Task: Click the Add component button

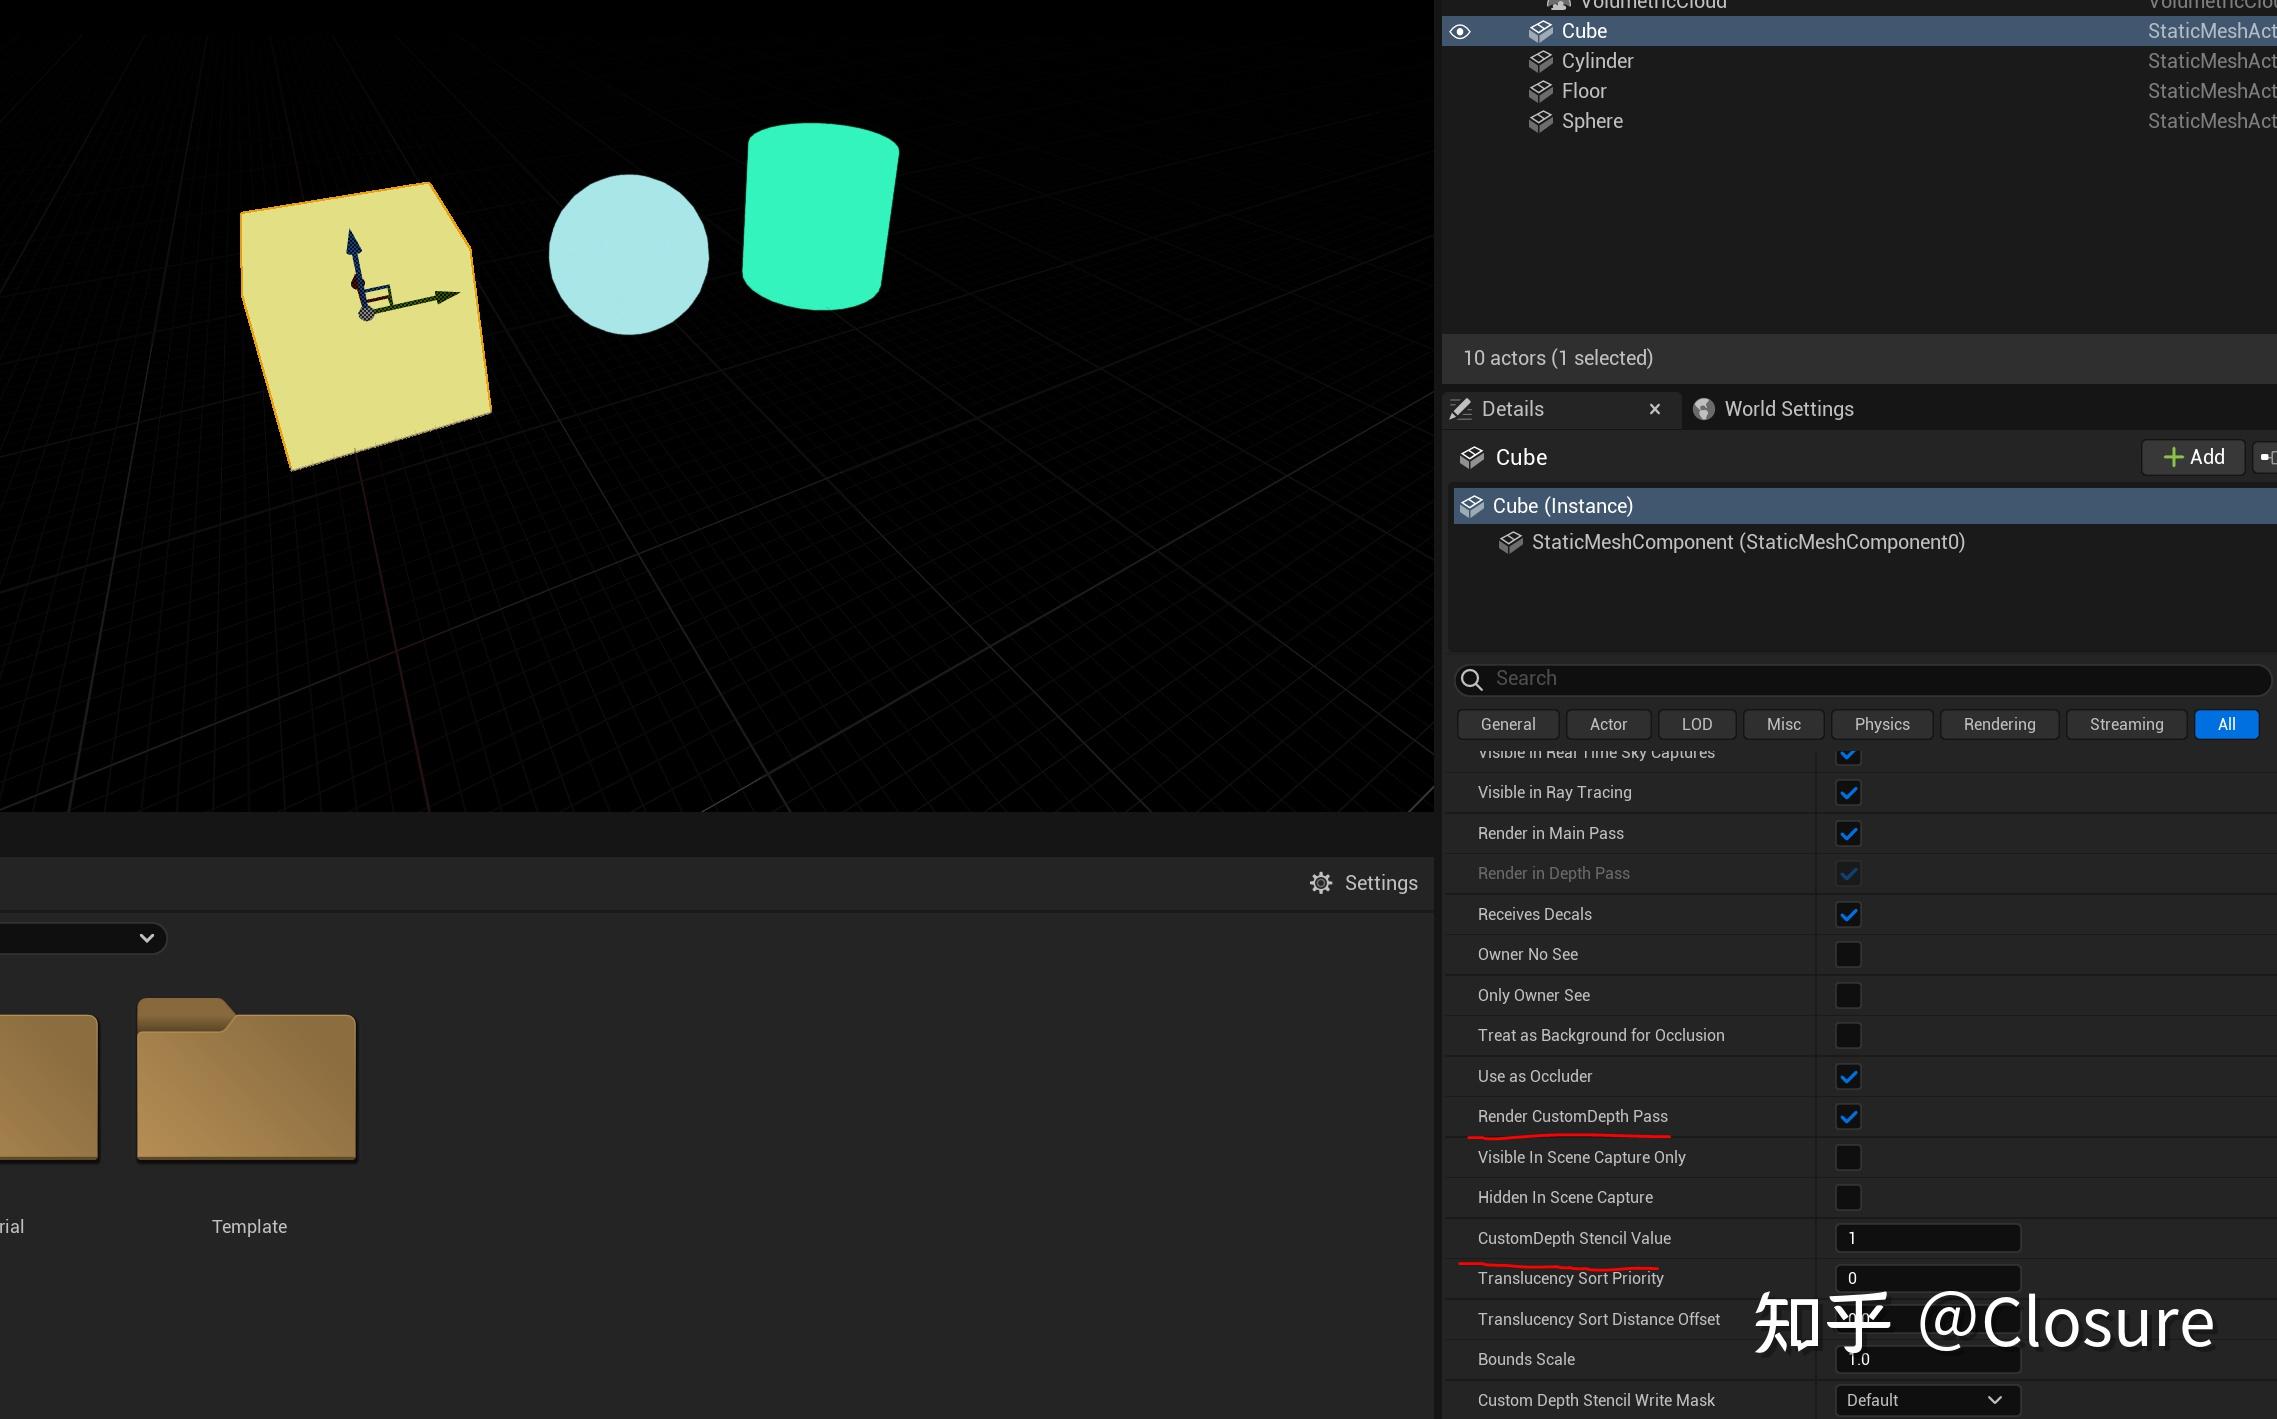Action: [x=2194, y=457]
